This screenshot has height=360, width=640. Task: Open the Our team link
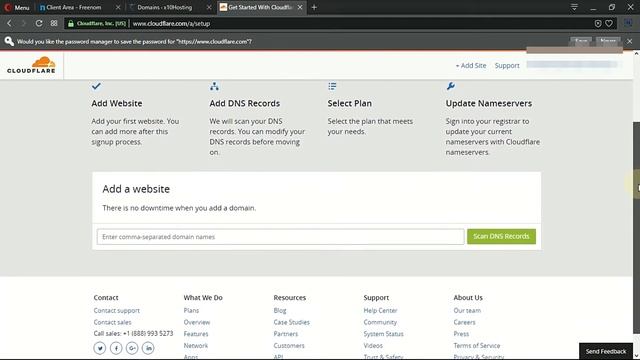467,311
